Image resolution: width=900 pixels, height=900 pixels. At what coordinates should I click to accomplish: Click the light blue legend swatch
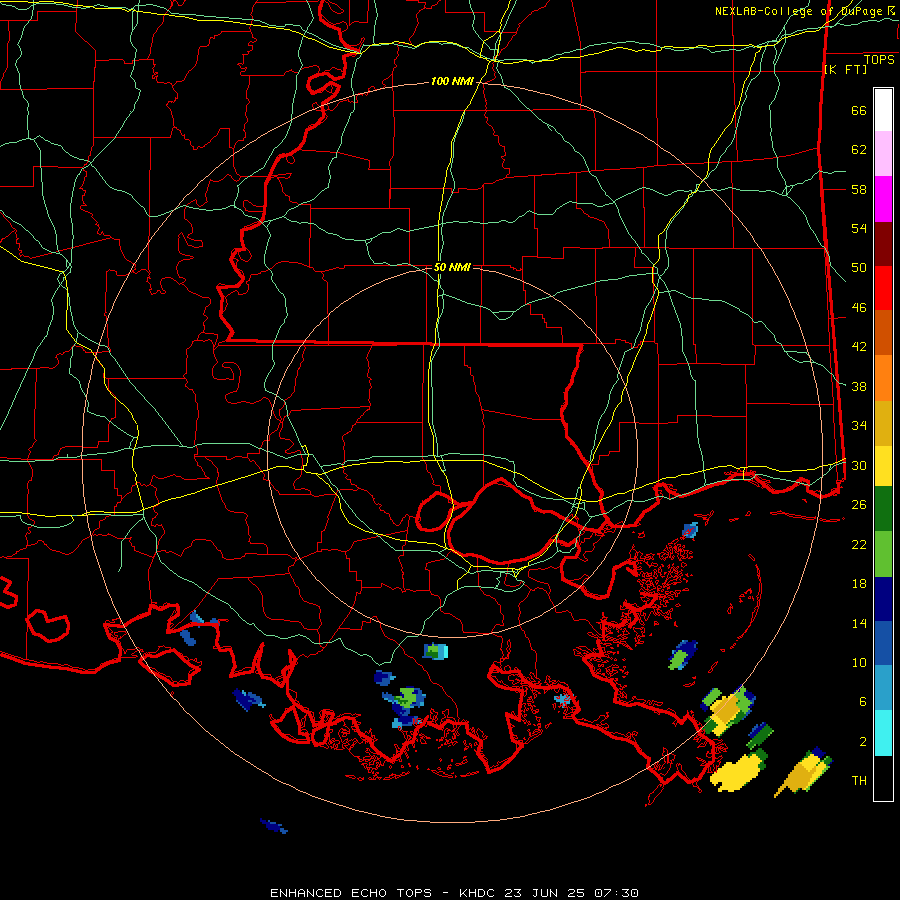[x=883, y=688]
